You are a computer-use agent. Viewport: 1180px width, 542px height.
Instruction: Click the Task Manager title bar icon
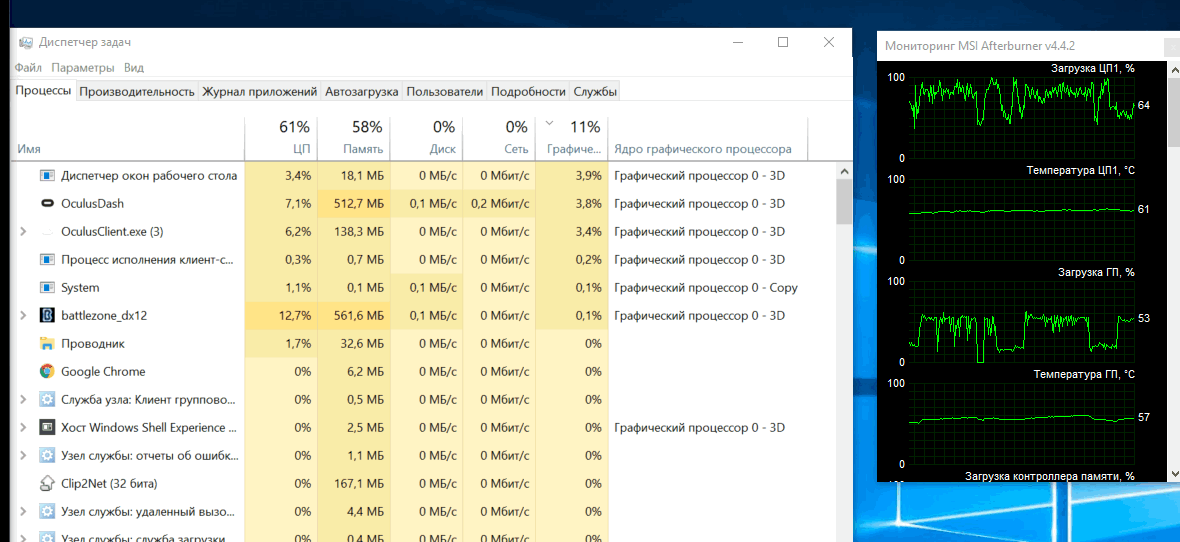26,43
